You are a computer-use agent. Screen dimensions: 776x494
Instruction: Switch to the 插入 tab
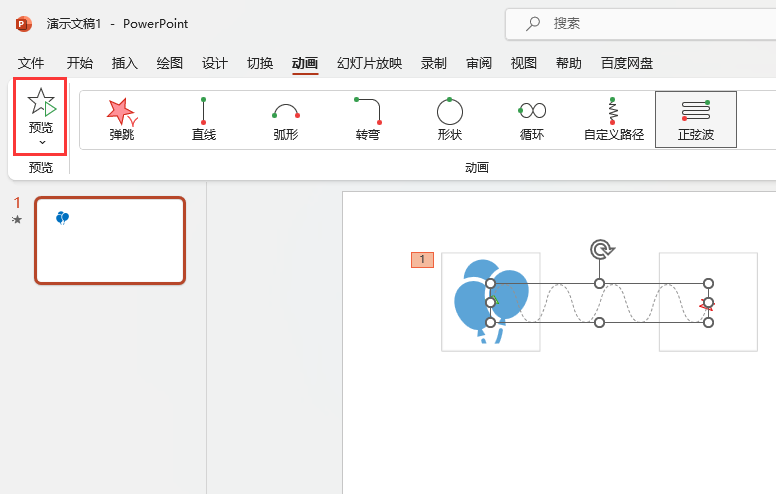(x=125, y=63)
